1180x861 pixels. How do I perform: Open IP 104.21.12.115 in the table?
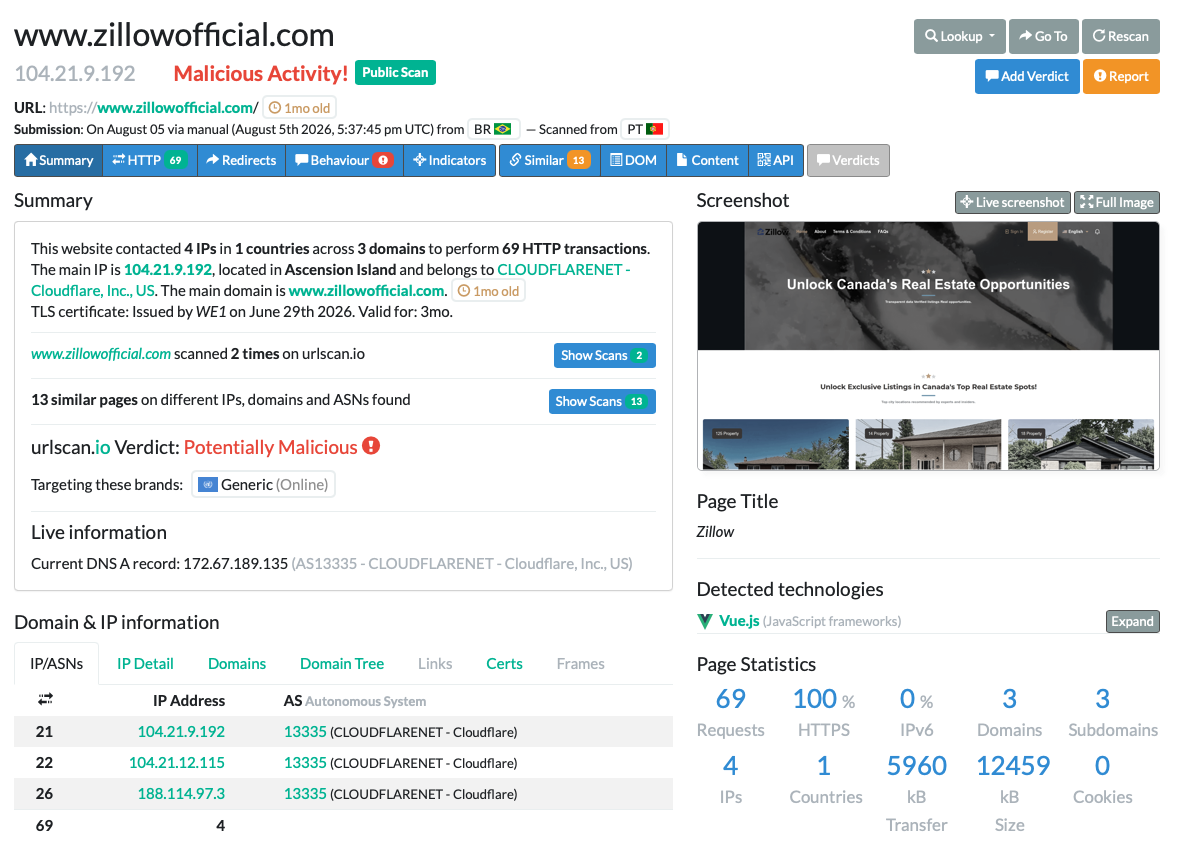[x=177, y=762]
